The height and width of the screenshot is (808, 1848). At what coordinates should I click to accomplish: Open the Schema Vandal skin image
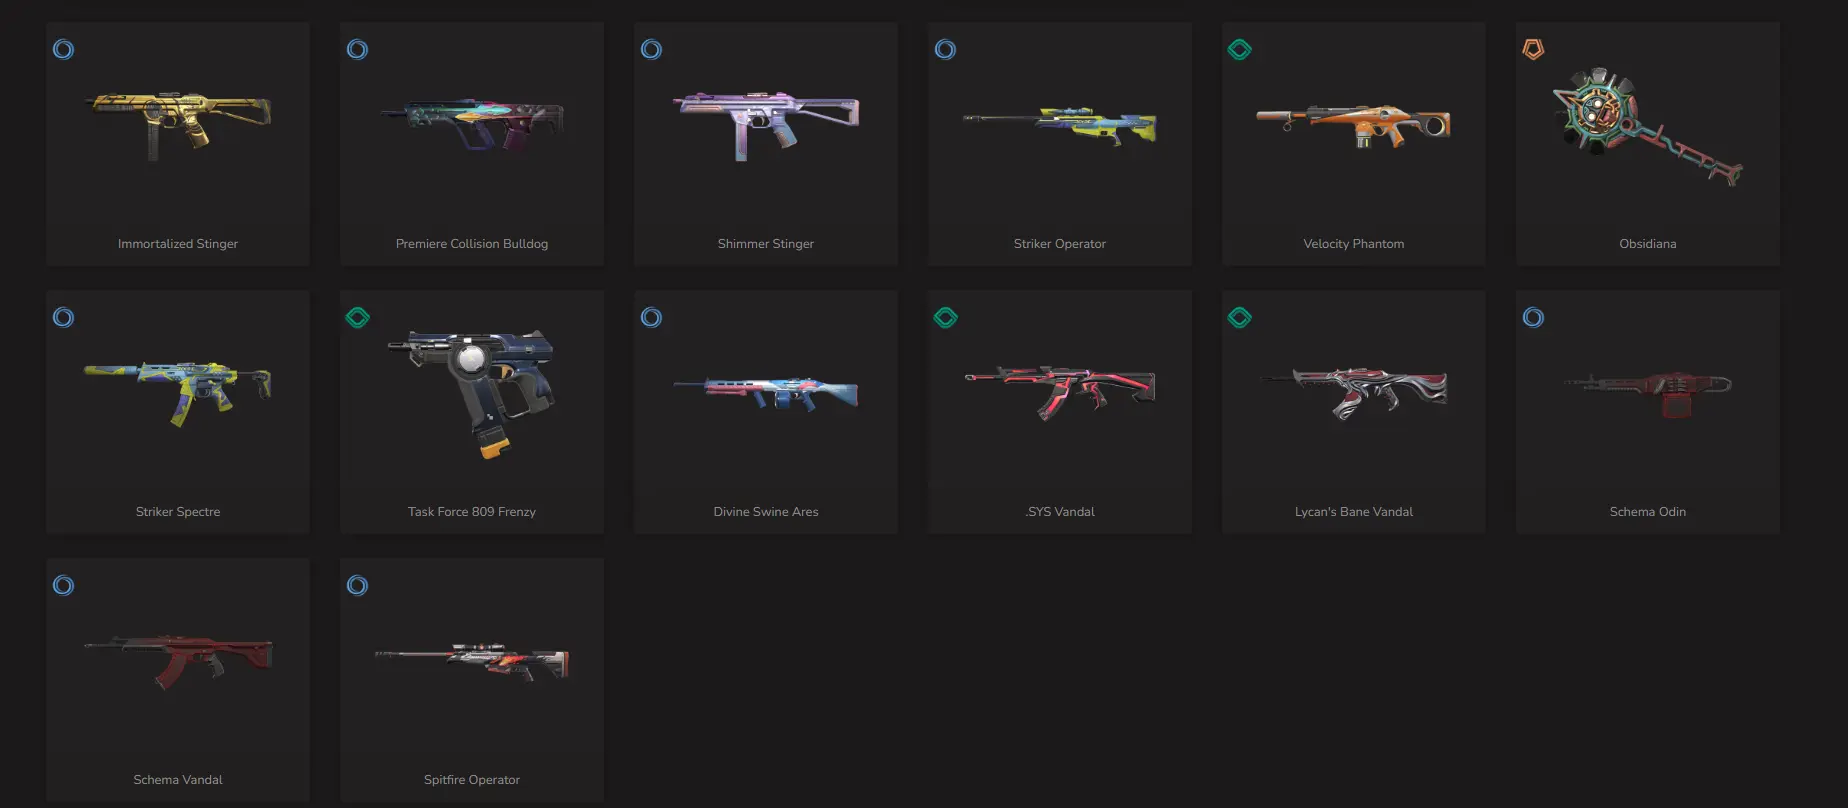pos(178,660)
